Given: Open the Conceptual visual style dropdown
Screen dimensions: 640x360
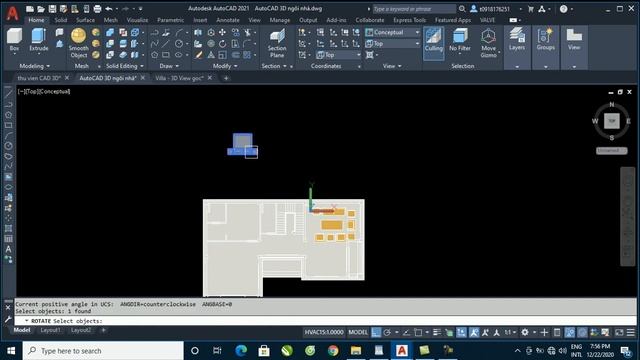Looking at the screenshot, I should click(x=393, y=32).
